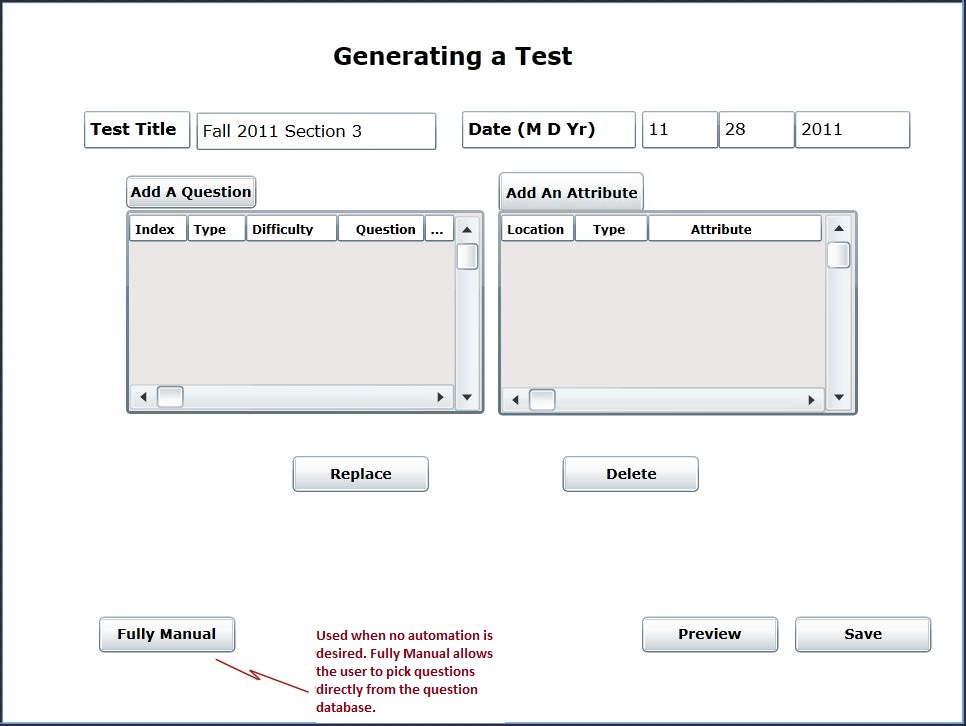This screenshot has height=726, width=966.
Task: Click the Test Title input field
Action: (x=316, y=131)
